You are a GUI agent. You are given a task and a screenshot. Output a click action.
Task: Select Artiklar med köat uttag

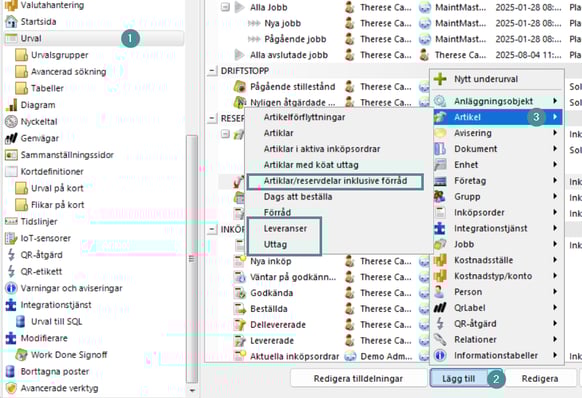(x=311, y=165)
